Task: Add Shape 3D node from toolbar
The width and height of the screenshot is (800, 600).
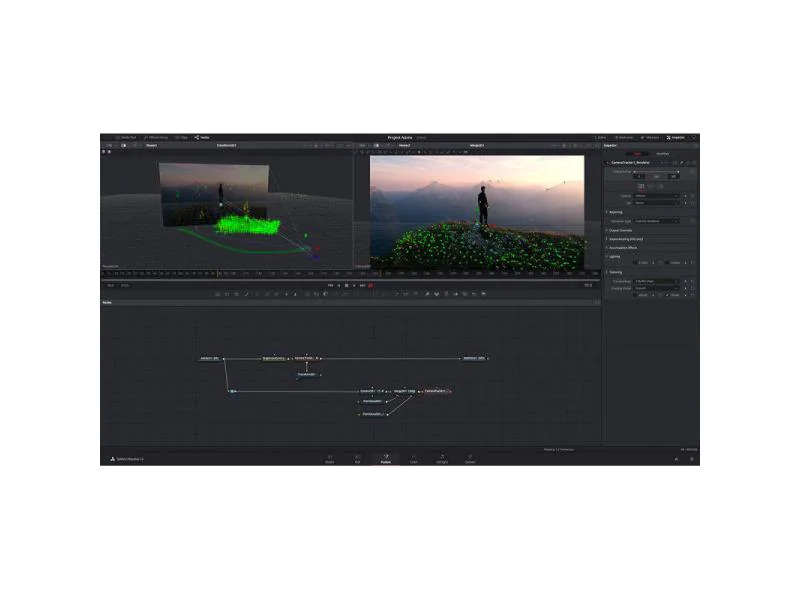Action: coord(437,294)
